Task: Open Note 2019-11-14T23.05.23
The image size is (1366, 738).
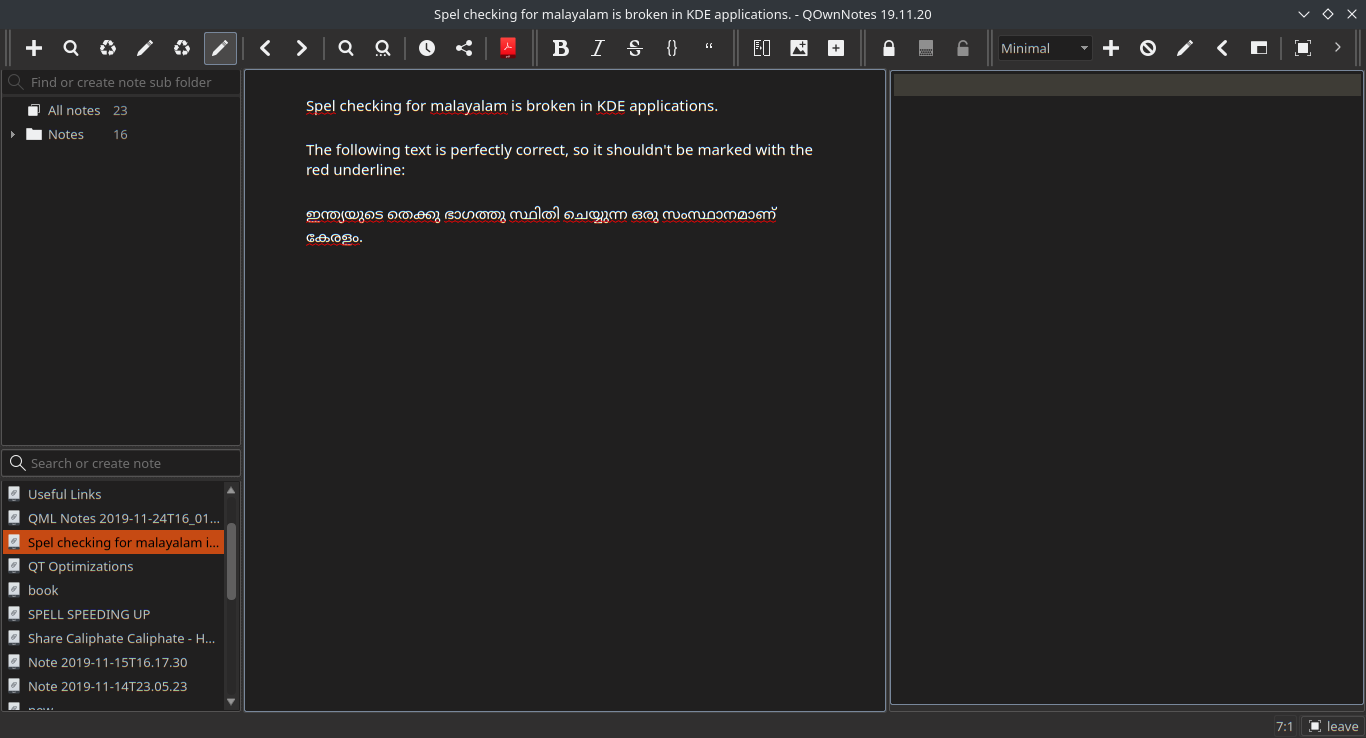Action: [114, 686]
